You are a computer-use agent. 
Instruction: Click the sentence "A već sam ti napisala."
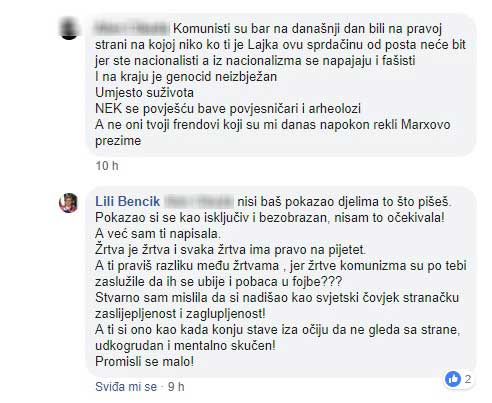click(x=158, y=233)
